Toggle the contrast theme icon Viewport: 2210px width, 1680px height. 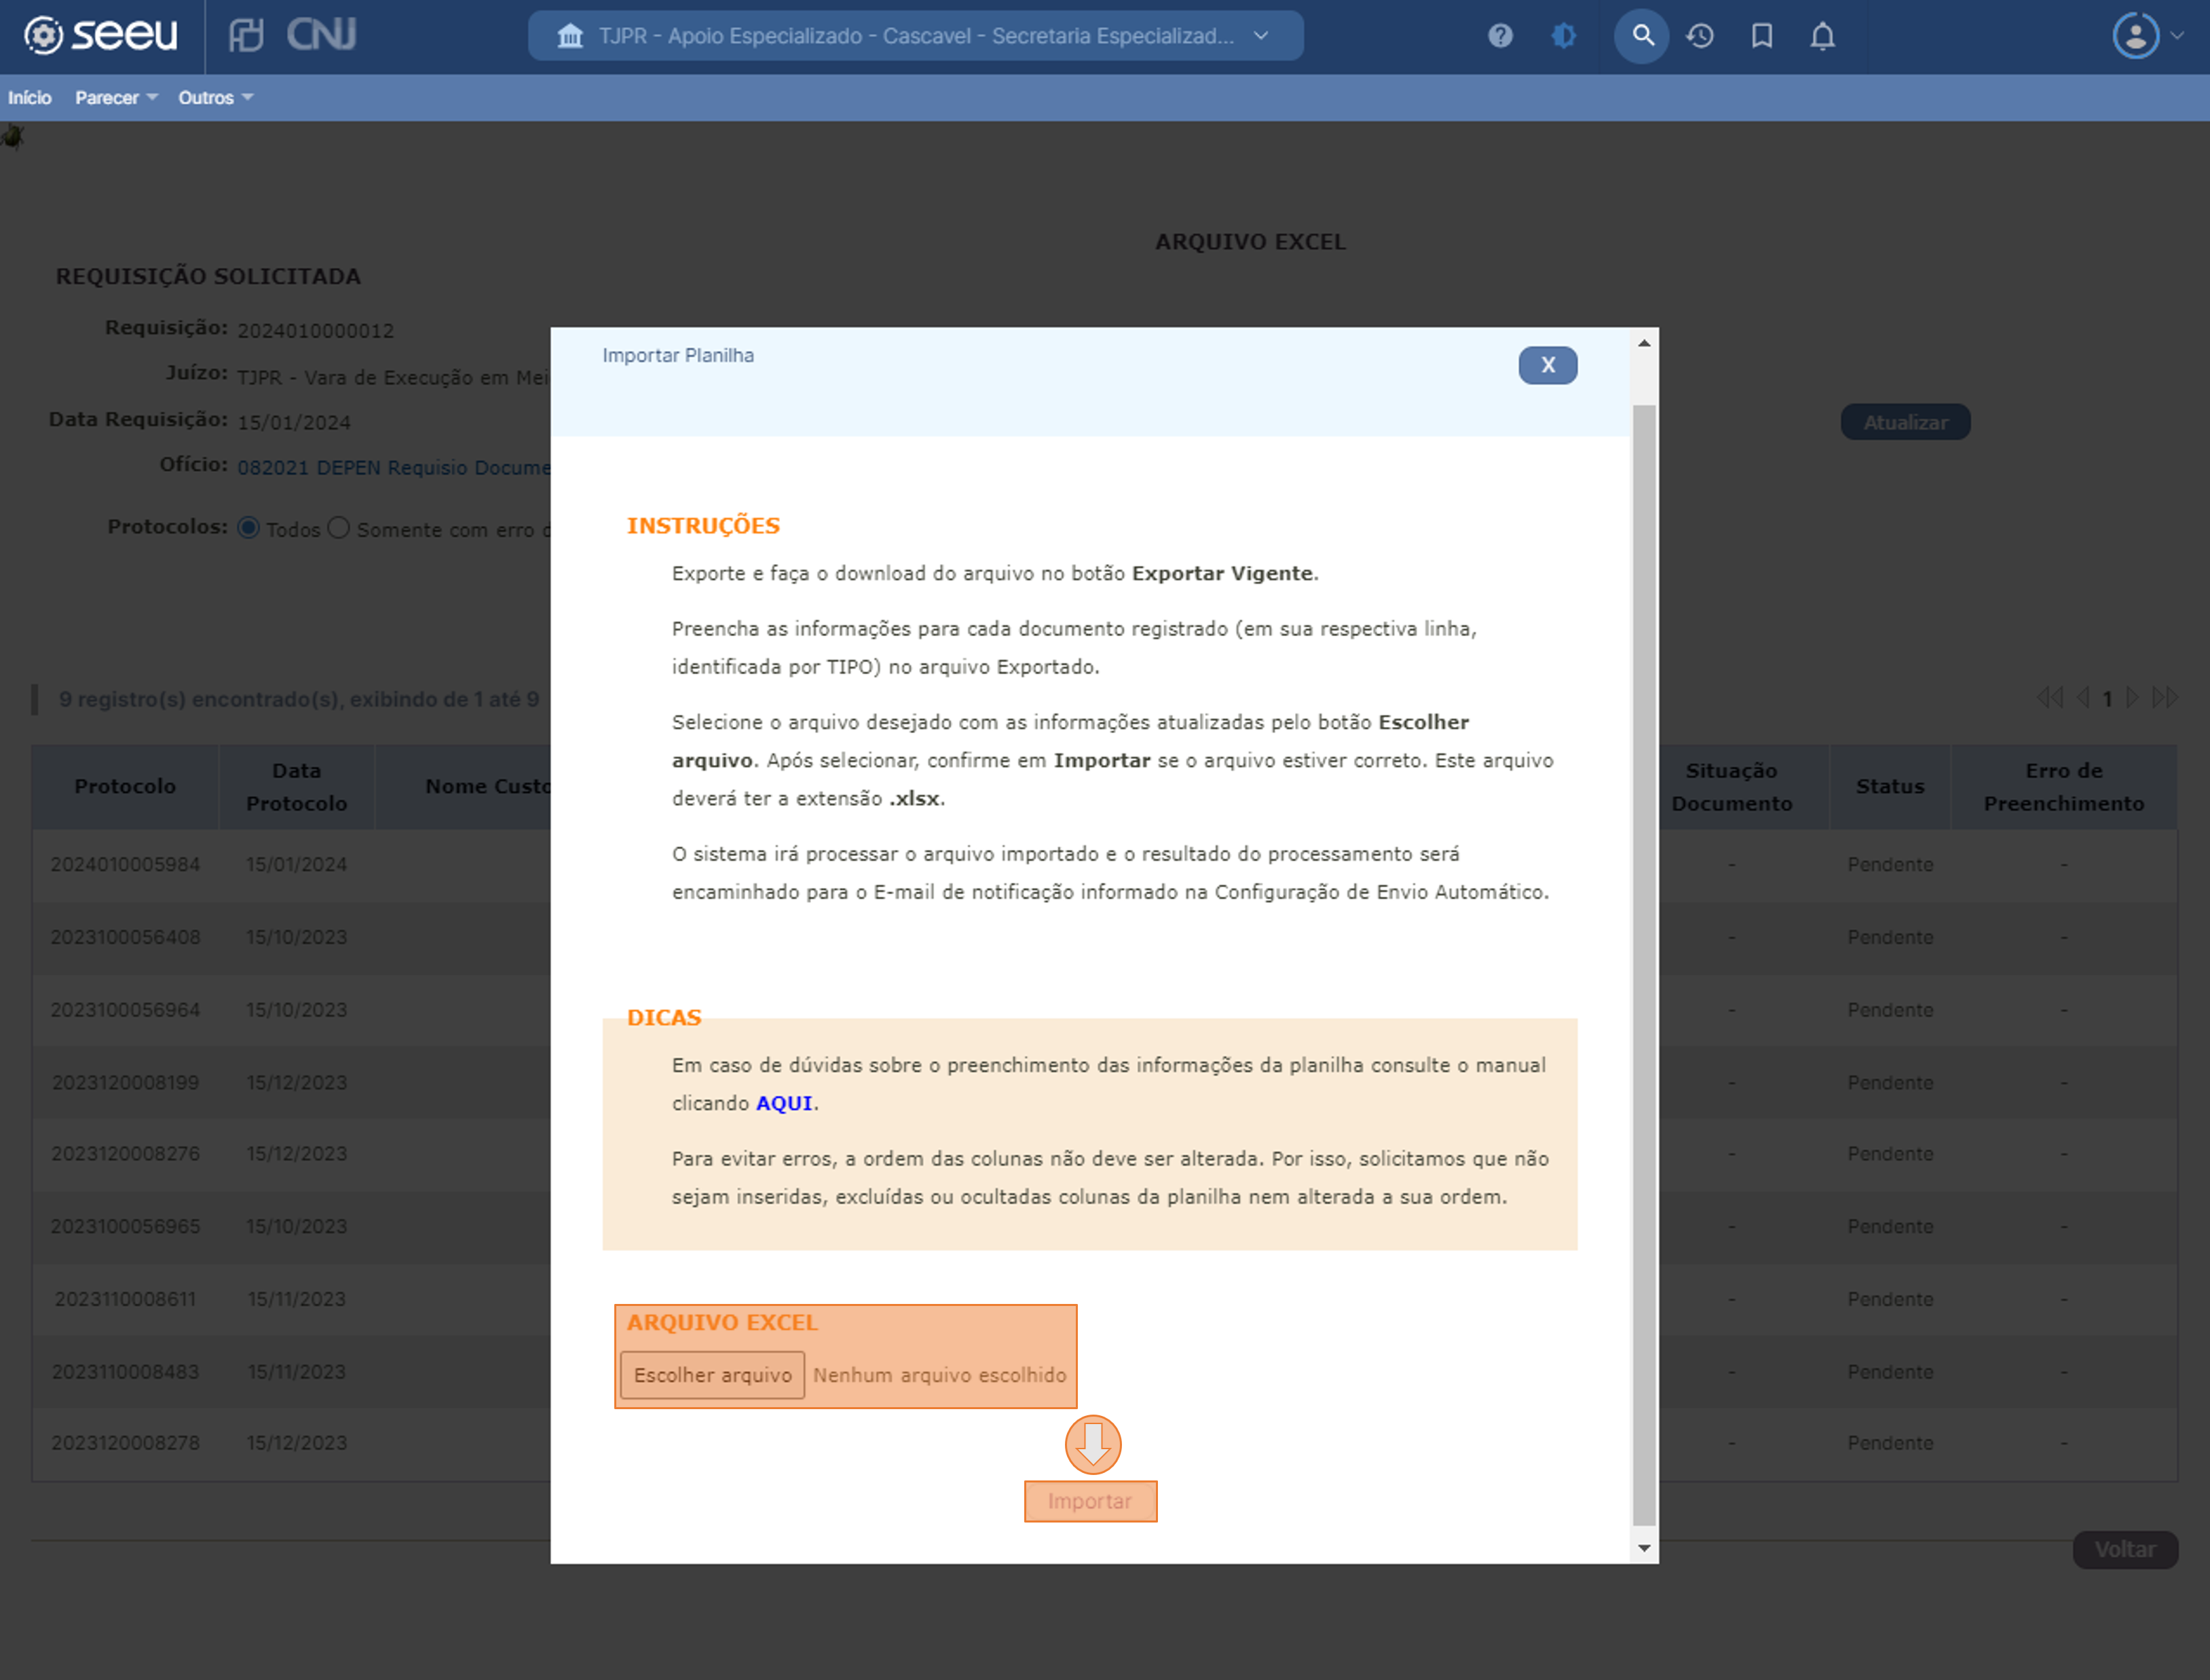click(1564, 36)
